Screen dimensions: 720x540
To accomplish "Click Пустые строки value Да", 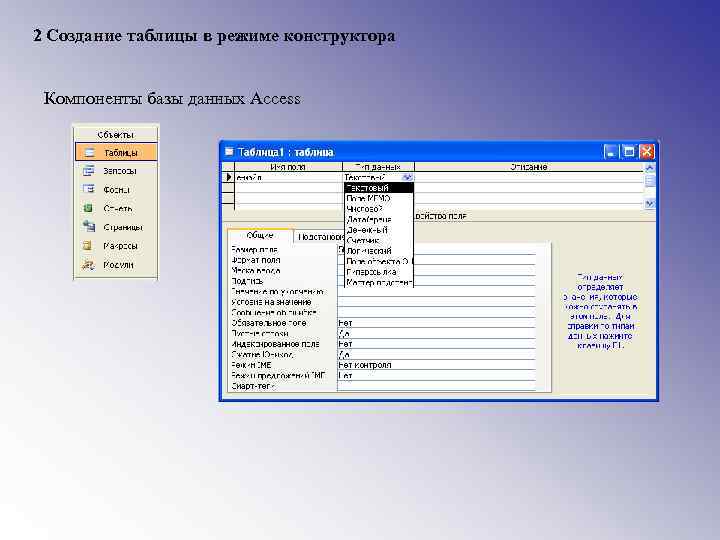I will pos(436,334).
